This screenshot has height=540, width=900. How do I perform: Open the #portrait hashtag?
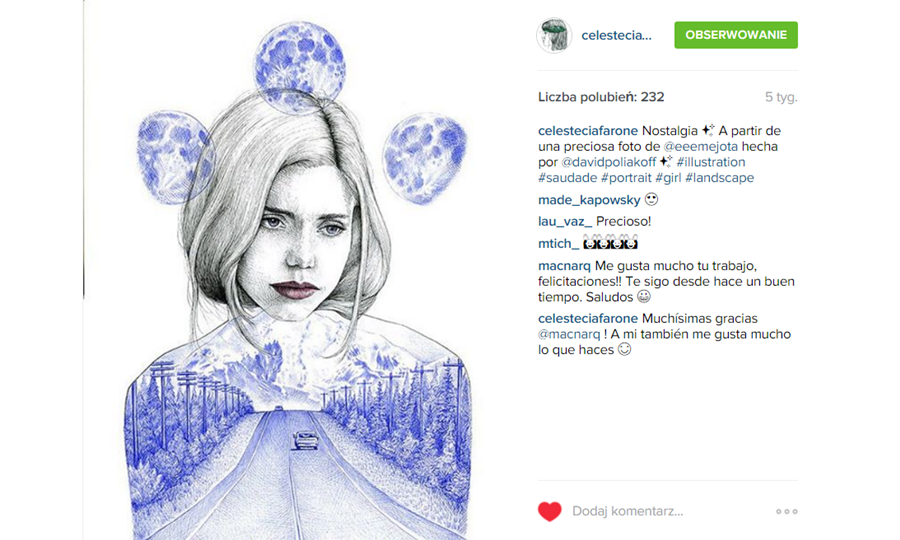626,178
